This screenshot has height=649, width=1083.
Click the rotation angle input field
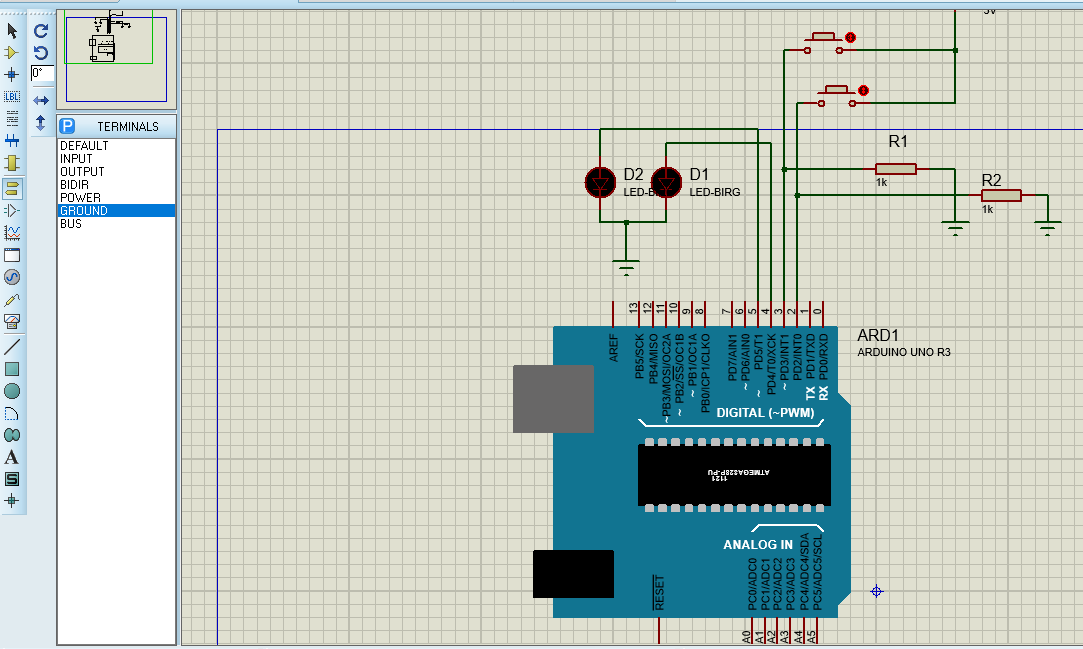[x=42, y=73]
